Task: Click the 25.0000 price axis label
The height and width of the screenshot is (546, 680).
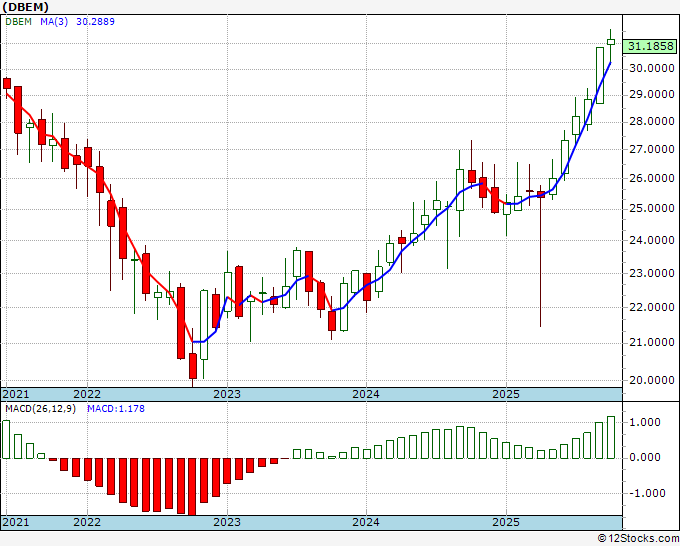Action: 651,209
